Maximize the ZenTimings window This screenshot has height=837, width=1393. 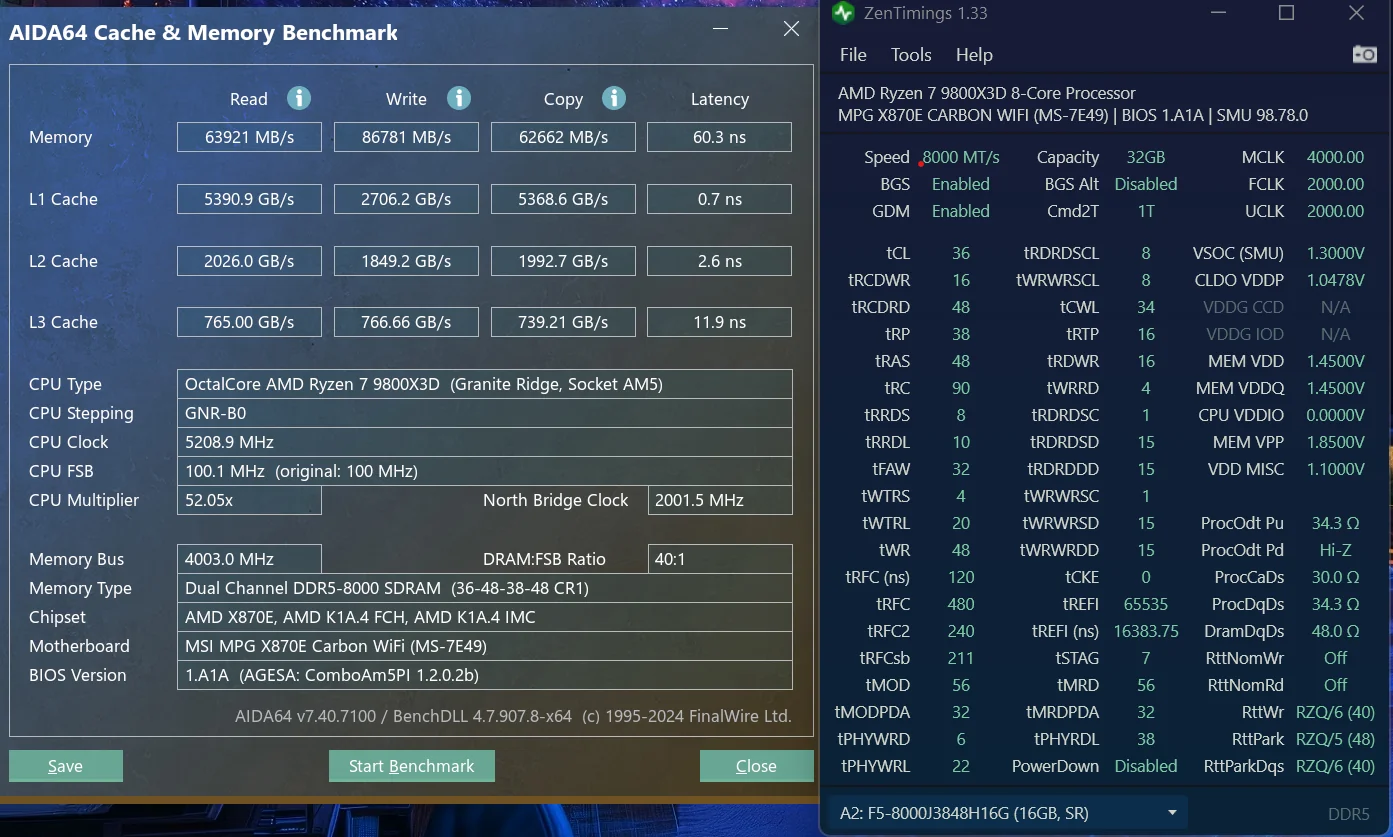[1287, 13]
